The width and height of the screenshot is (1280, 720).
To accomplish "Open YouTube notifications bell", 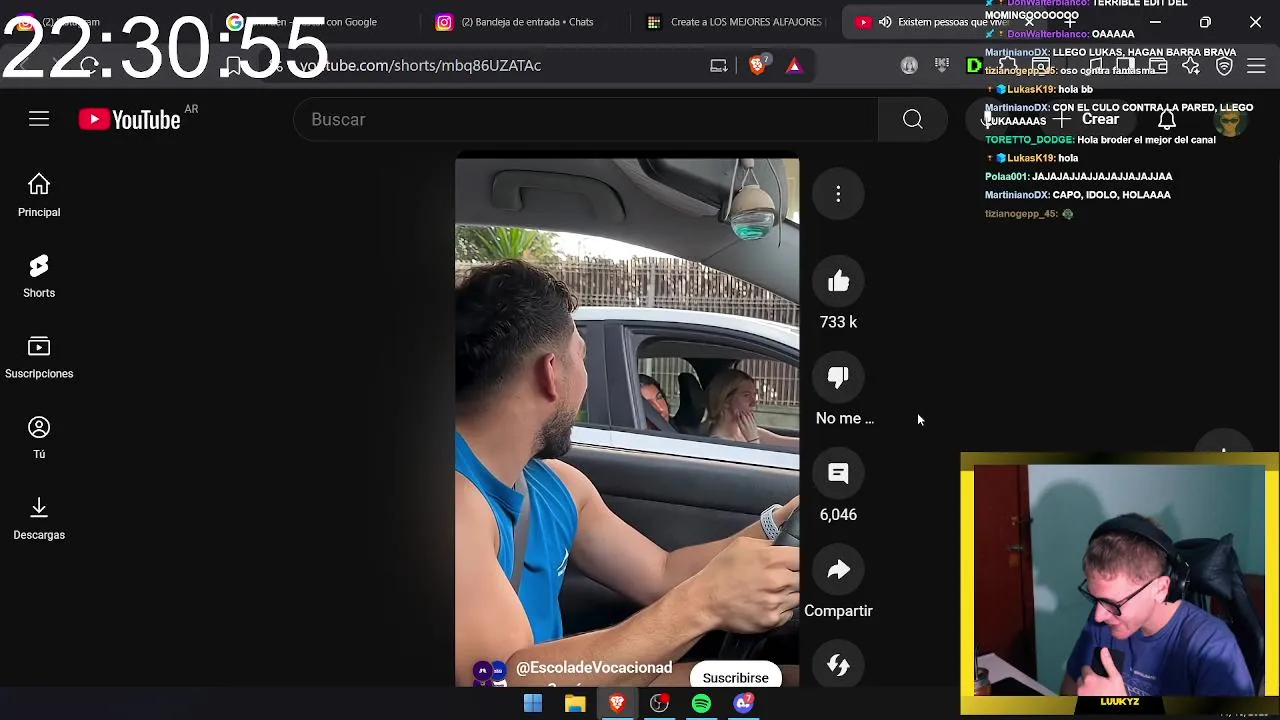I will [1167, 119].
